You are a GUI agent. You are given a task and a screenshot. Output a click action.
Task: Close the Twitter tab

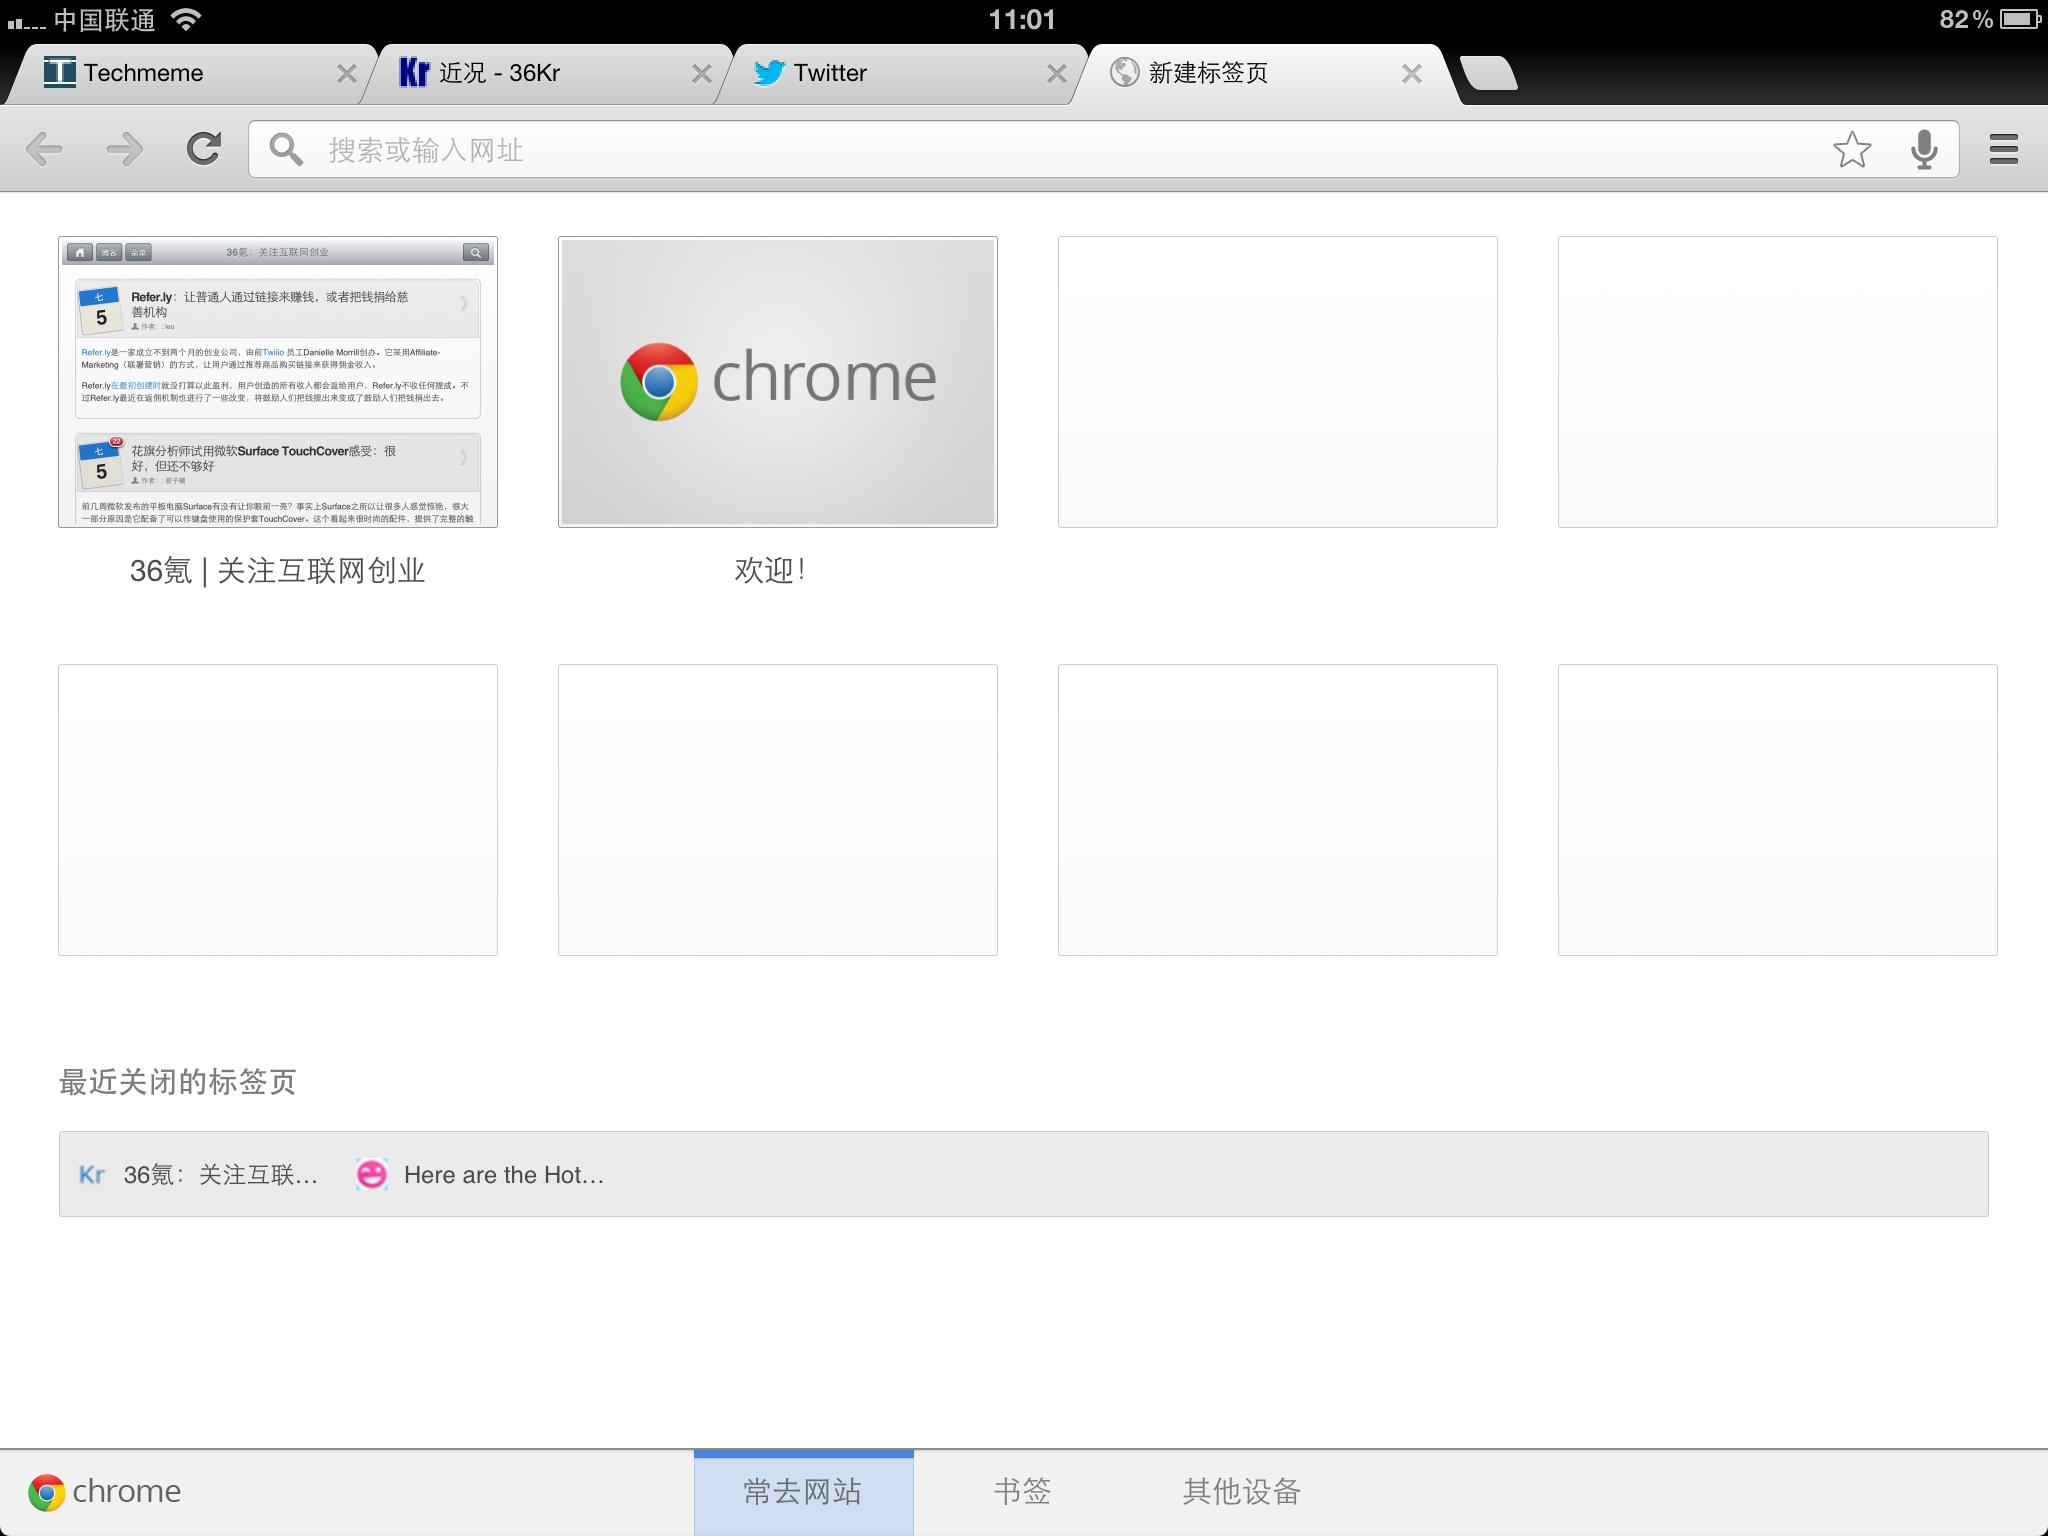(x=1056, y=73)
